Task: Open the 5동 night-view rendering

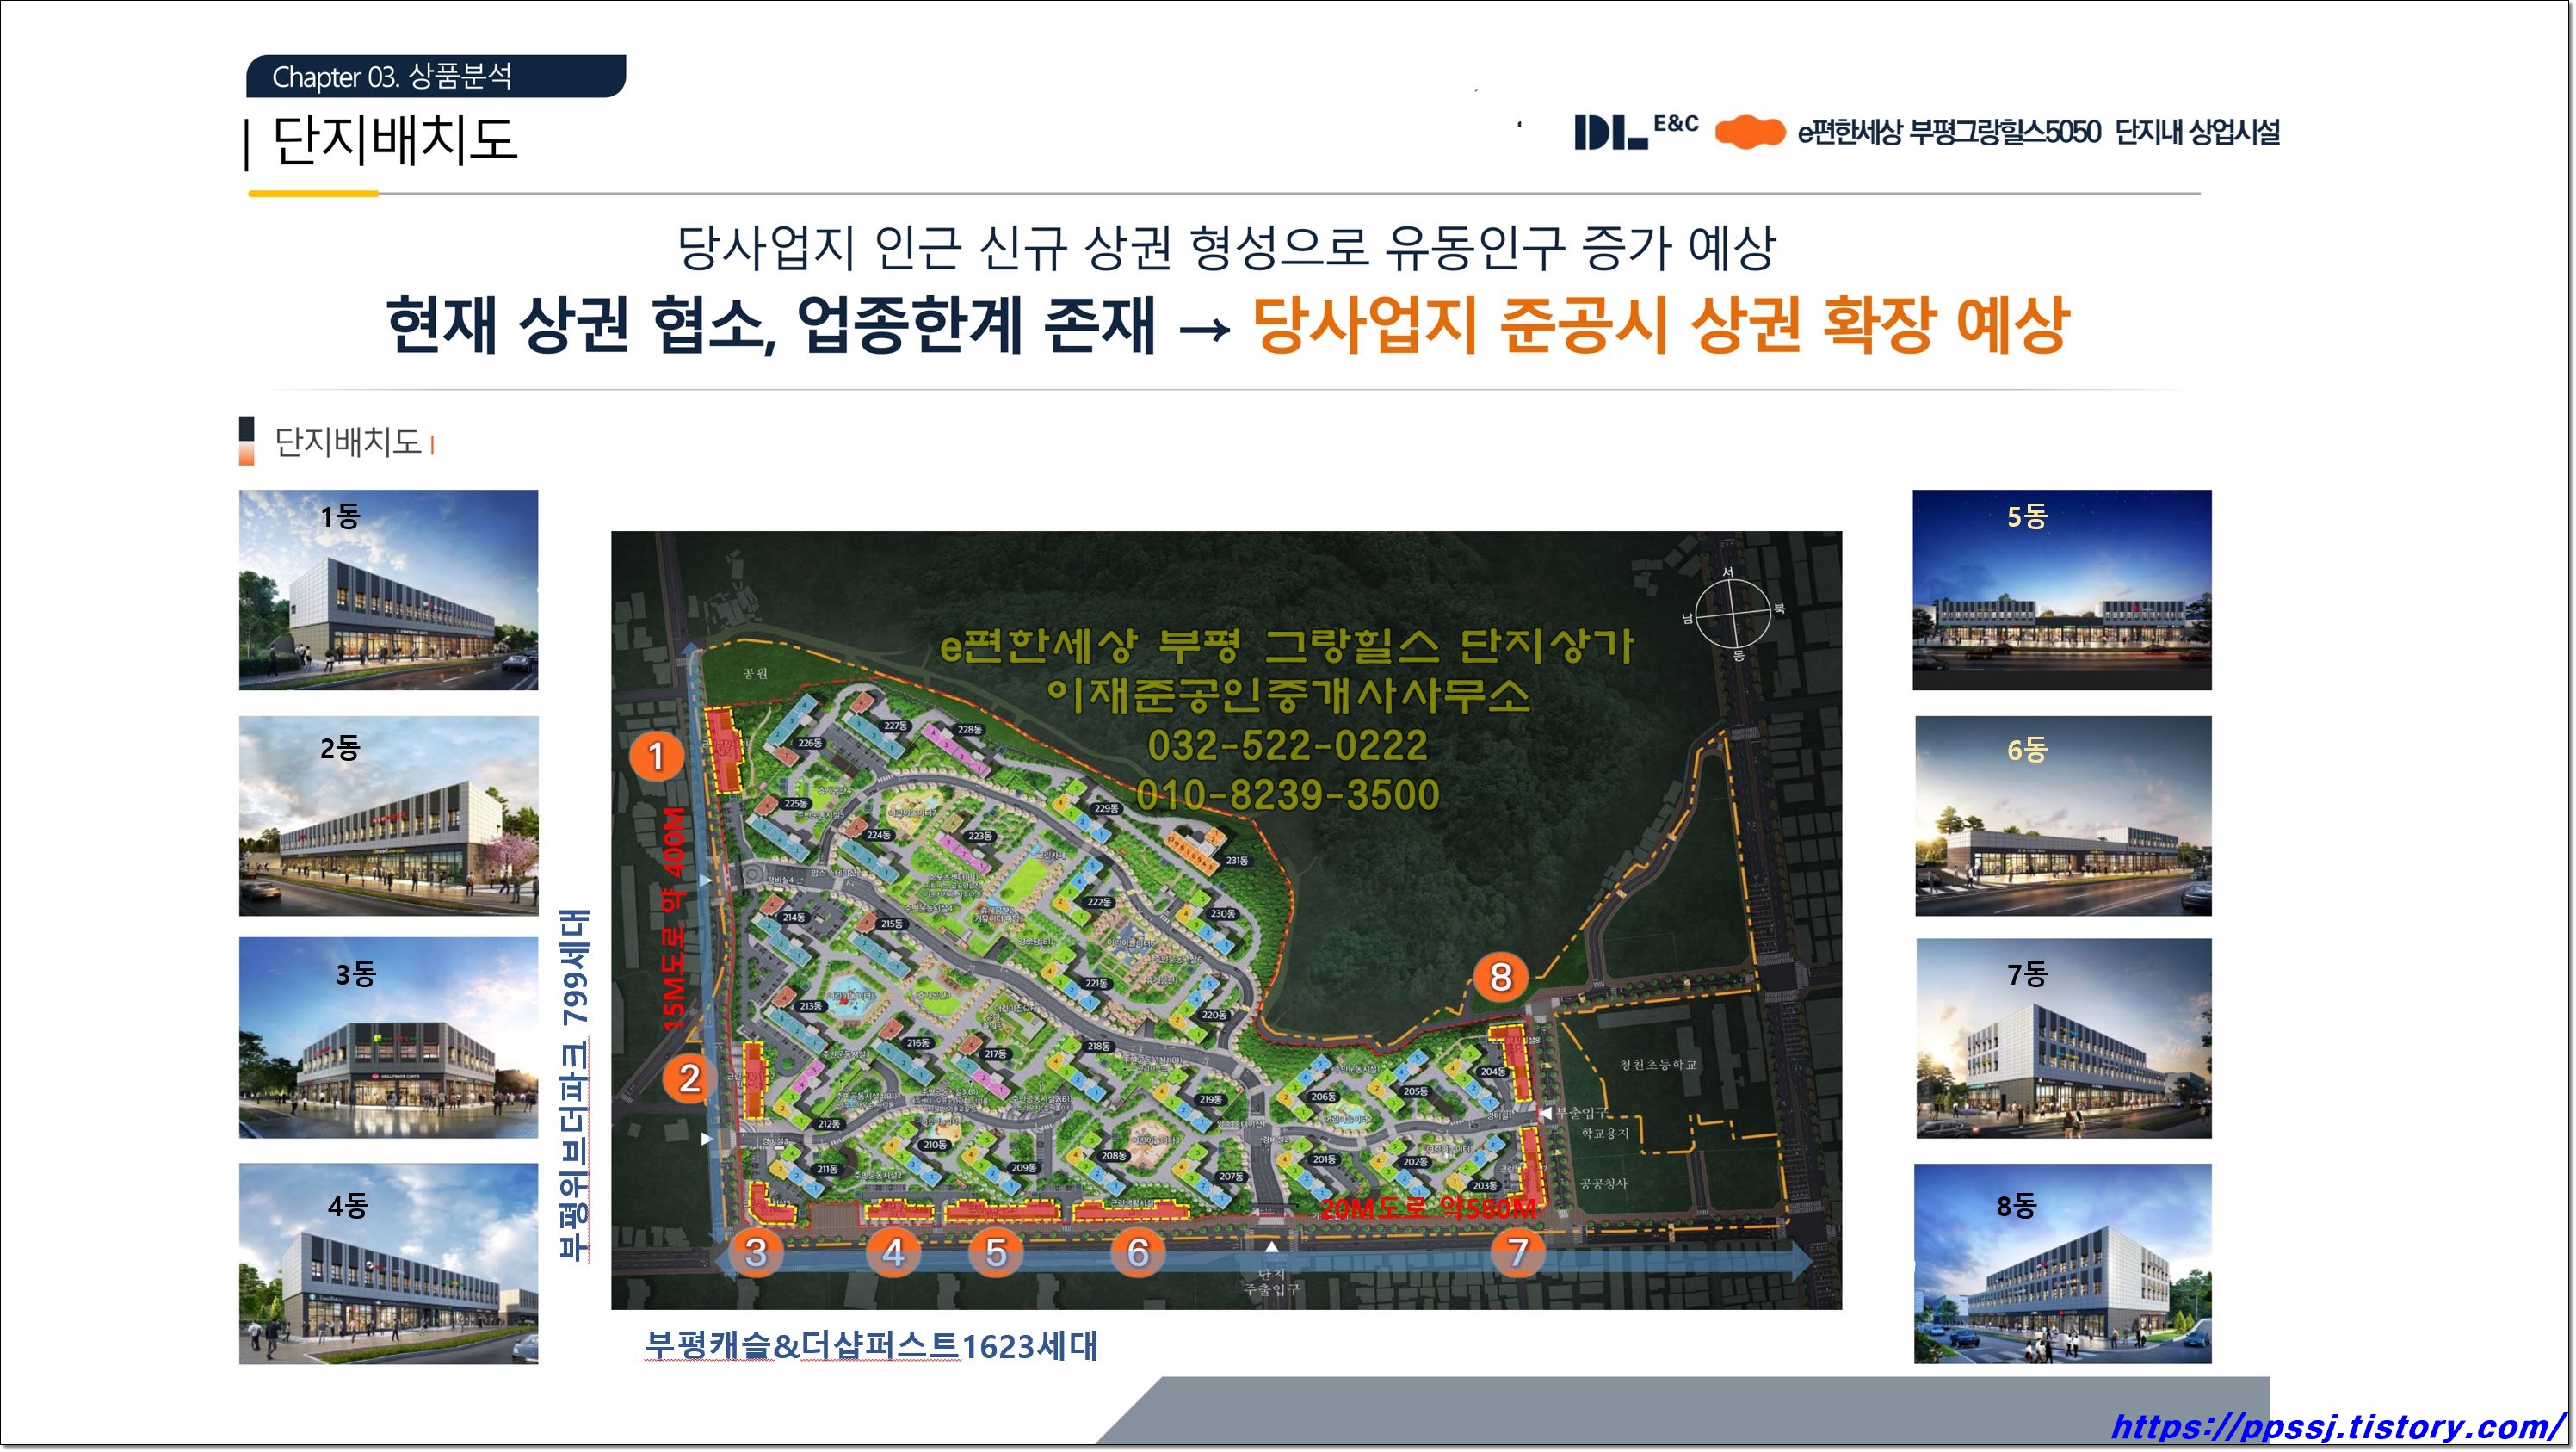Action: (x=2062, y=590)
